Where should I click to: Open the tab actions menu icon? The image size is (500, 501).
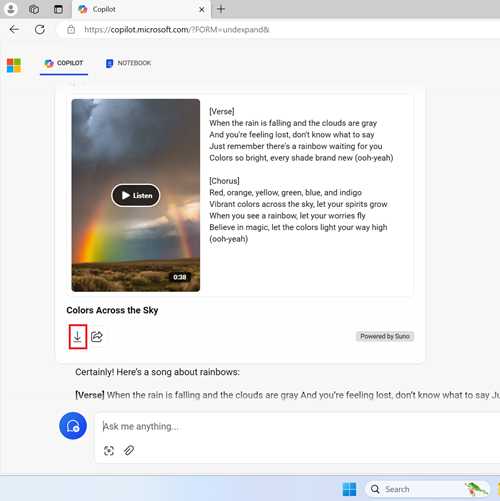click(x=58, y=9)
